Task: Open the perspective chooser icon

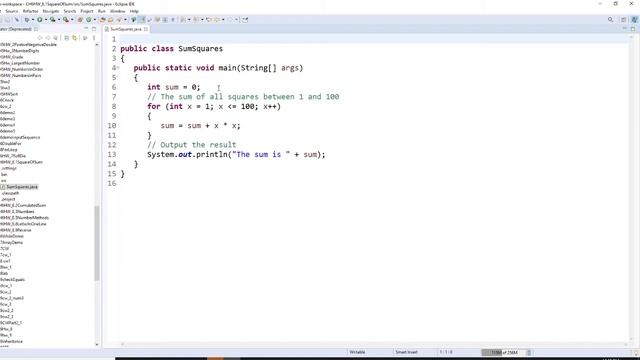Action: pos(624,20)
